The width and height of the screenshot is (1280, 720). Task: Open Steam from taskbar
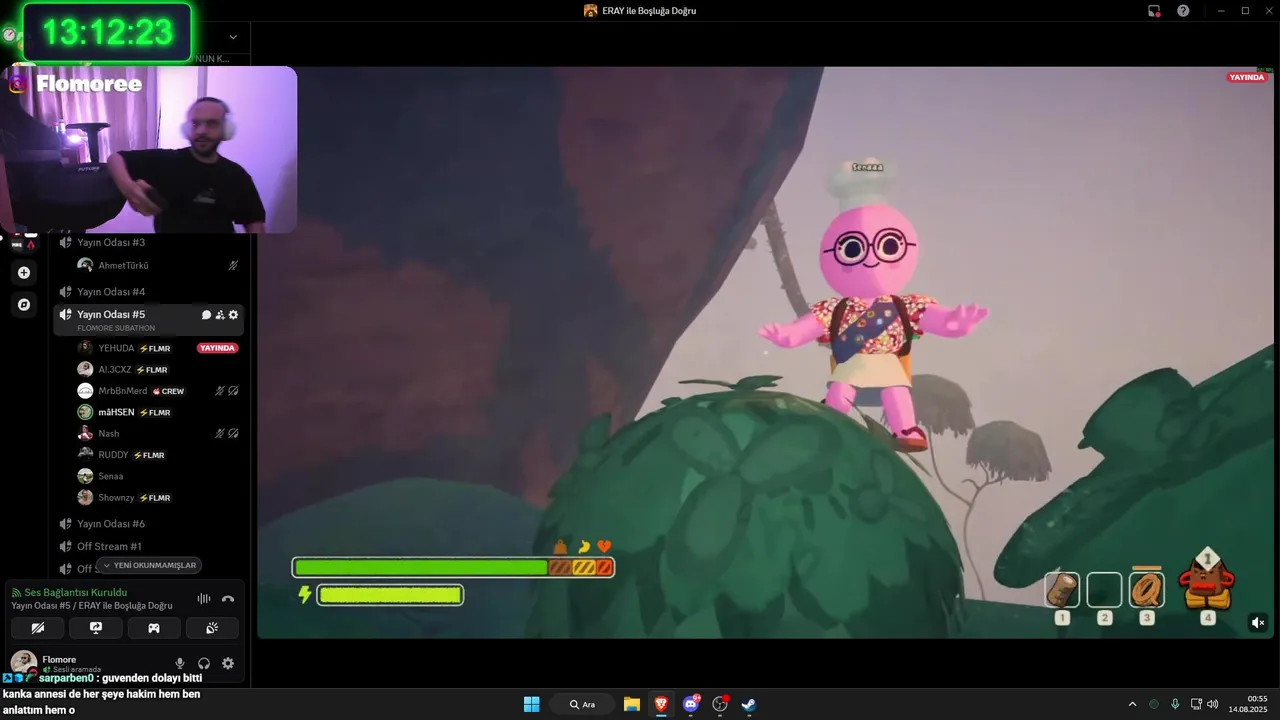point(749,704)
